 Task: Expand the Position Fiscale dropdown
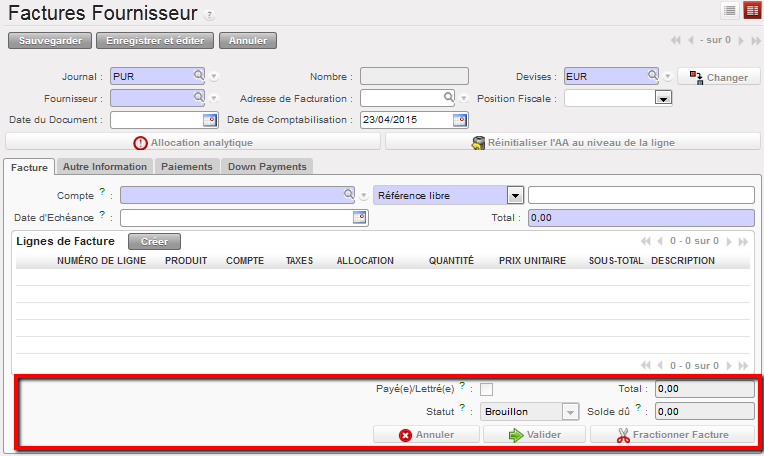coord(662,98)
